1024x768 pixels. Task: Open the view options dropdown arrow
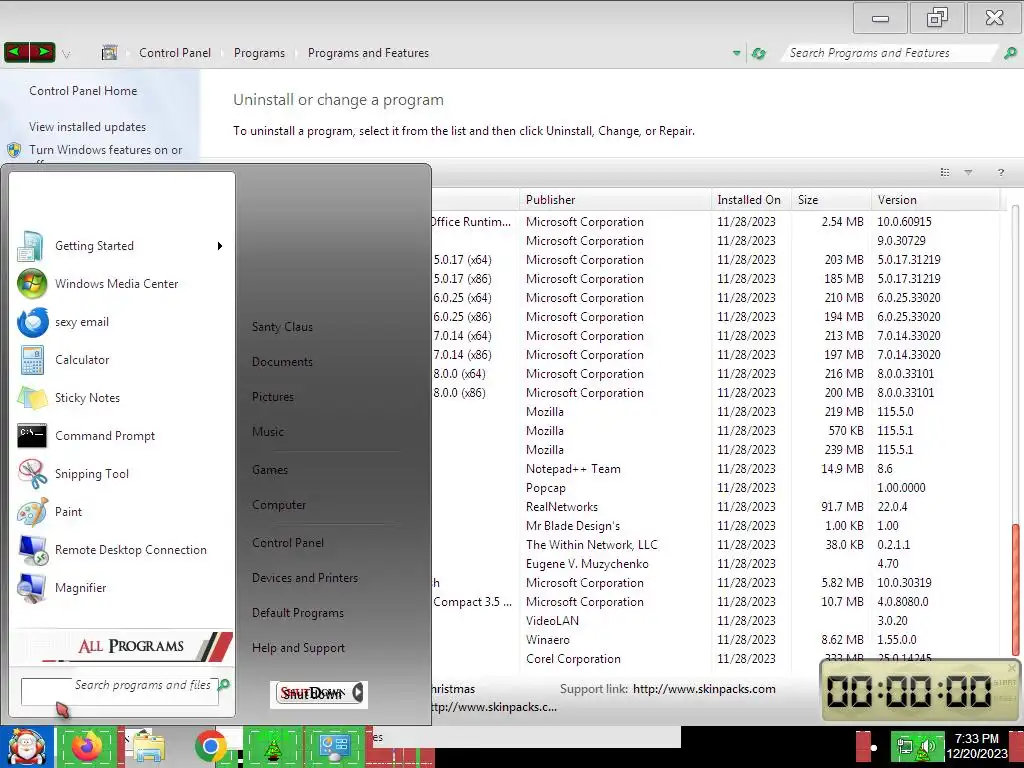(968, 172)
